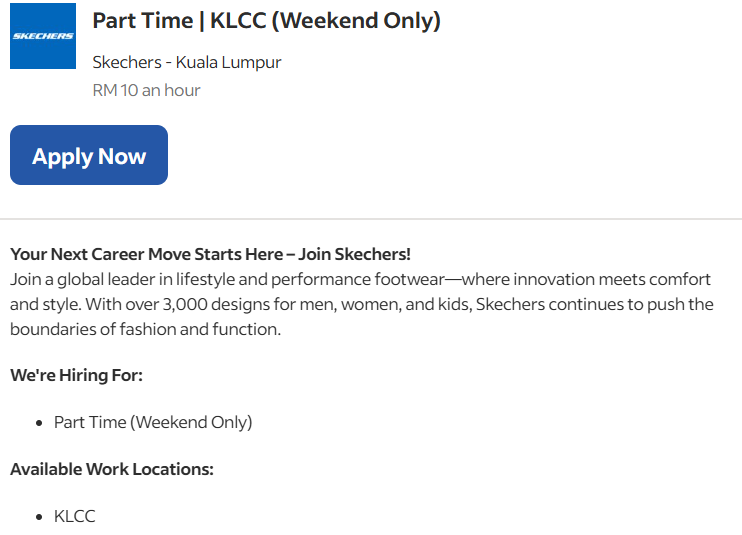Viewport: 742px width, 535px height.
Task: Click the 'We're Hiring For:' heading
Action: (x=76, y=375)
